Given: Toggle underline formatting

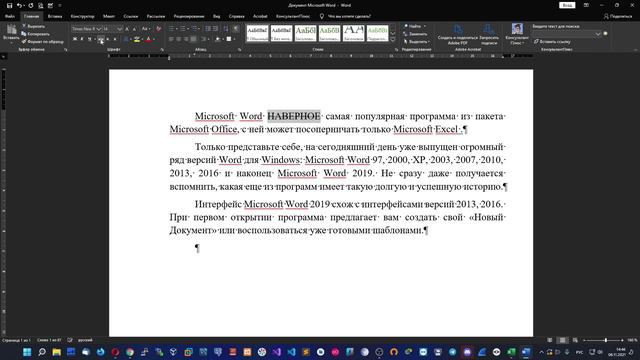Looking at the screenshot, I should click(x=89, y=39).
